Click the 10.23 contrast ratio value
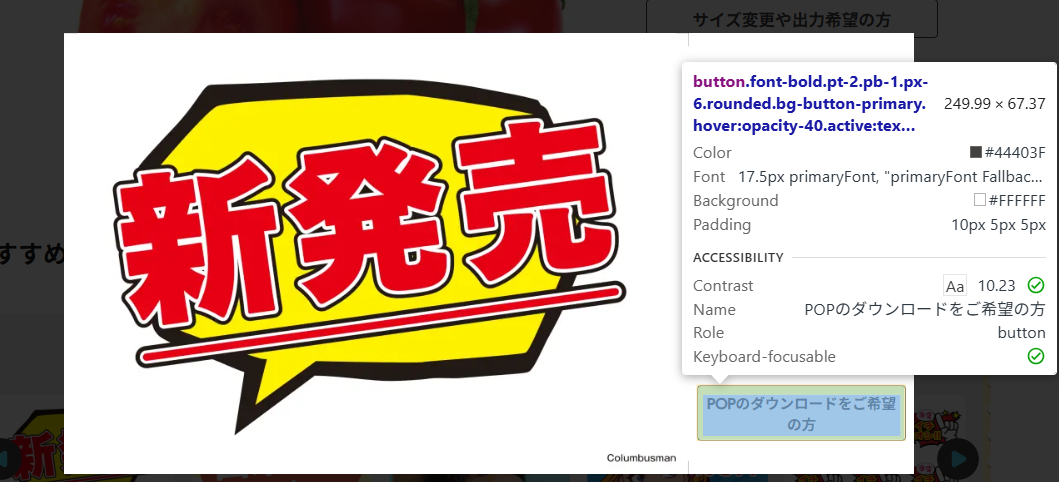Image resolution: width=1059 pixels, height=482 pixels. click(x=996, y=286)
